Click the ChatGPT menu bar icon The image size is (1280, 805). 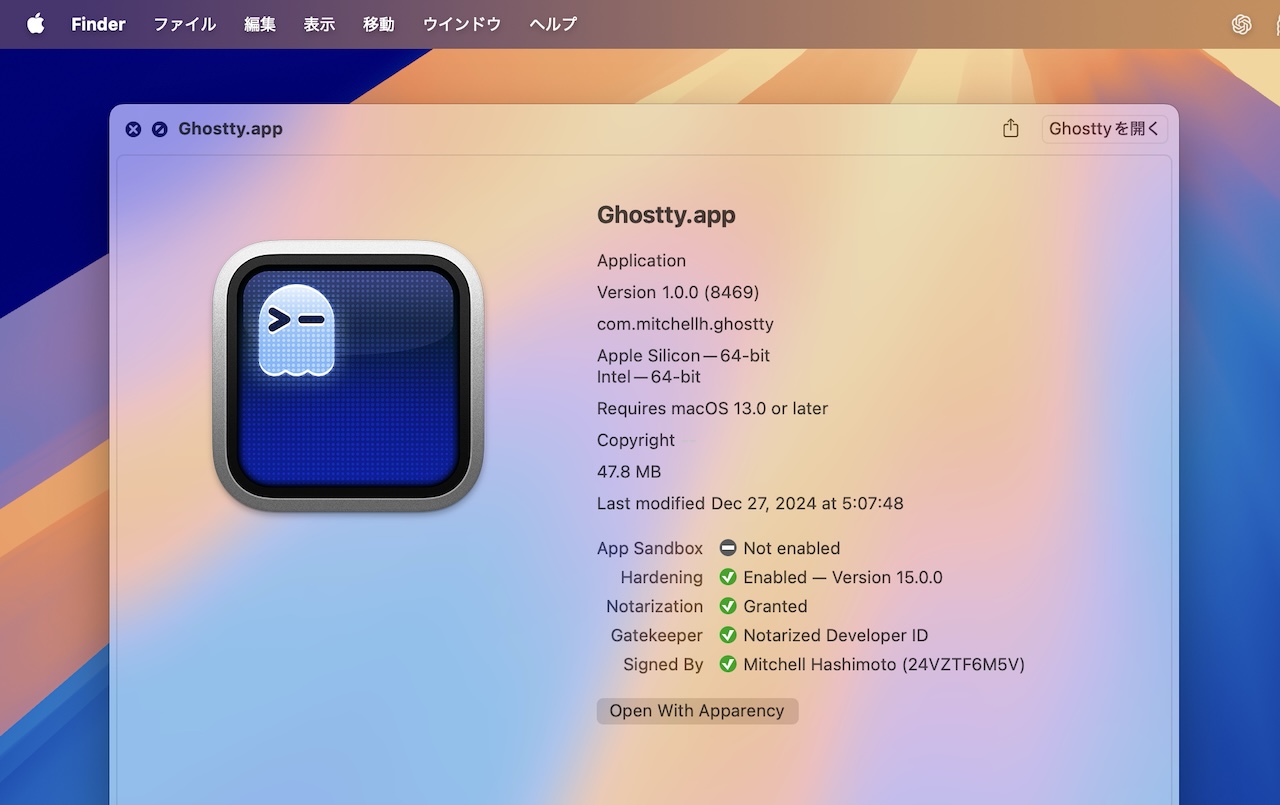[1242, 24]
